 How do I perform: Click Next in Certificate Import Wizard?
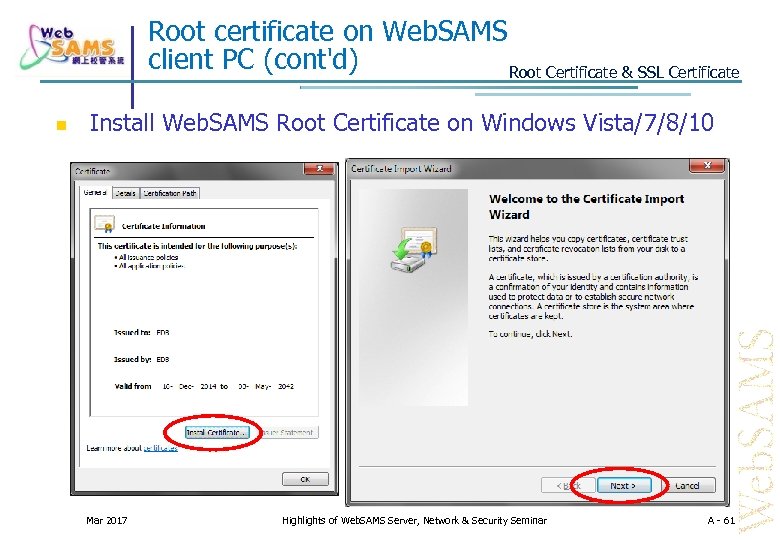[624, 485]
